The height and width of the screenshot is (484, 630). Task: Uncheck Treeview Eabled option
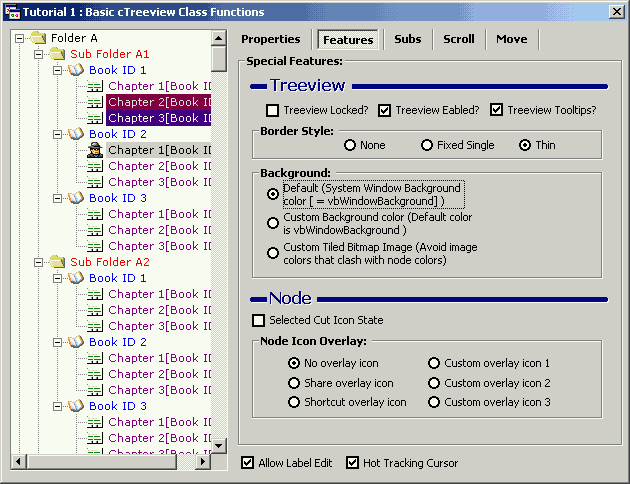385,110
